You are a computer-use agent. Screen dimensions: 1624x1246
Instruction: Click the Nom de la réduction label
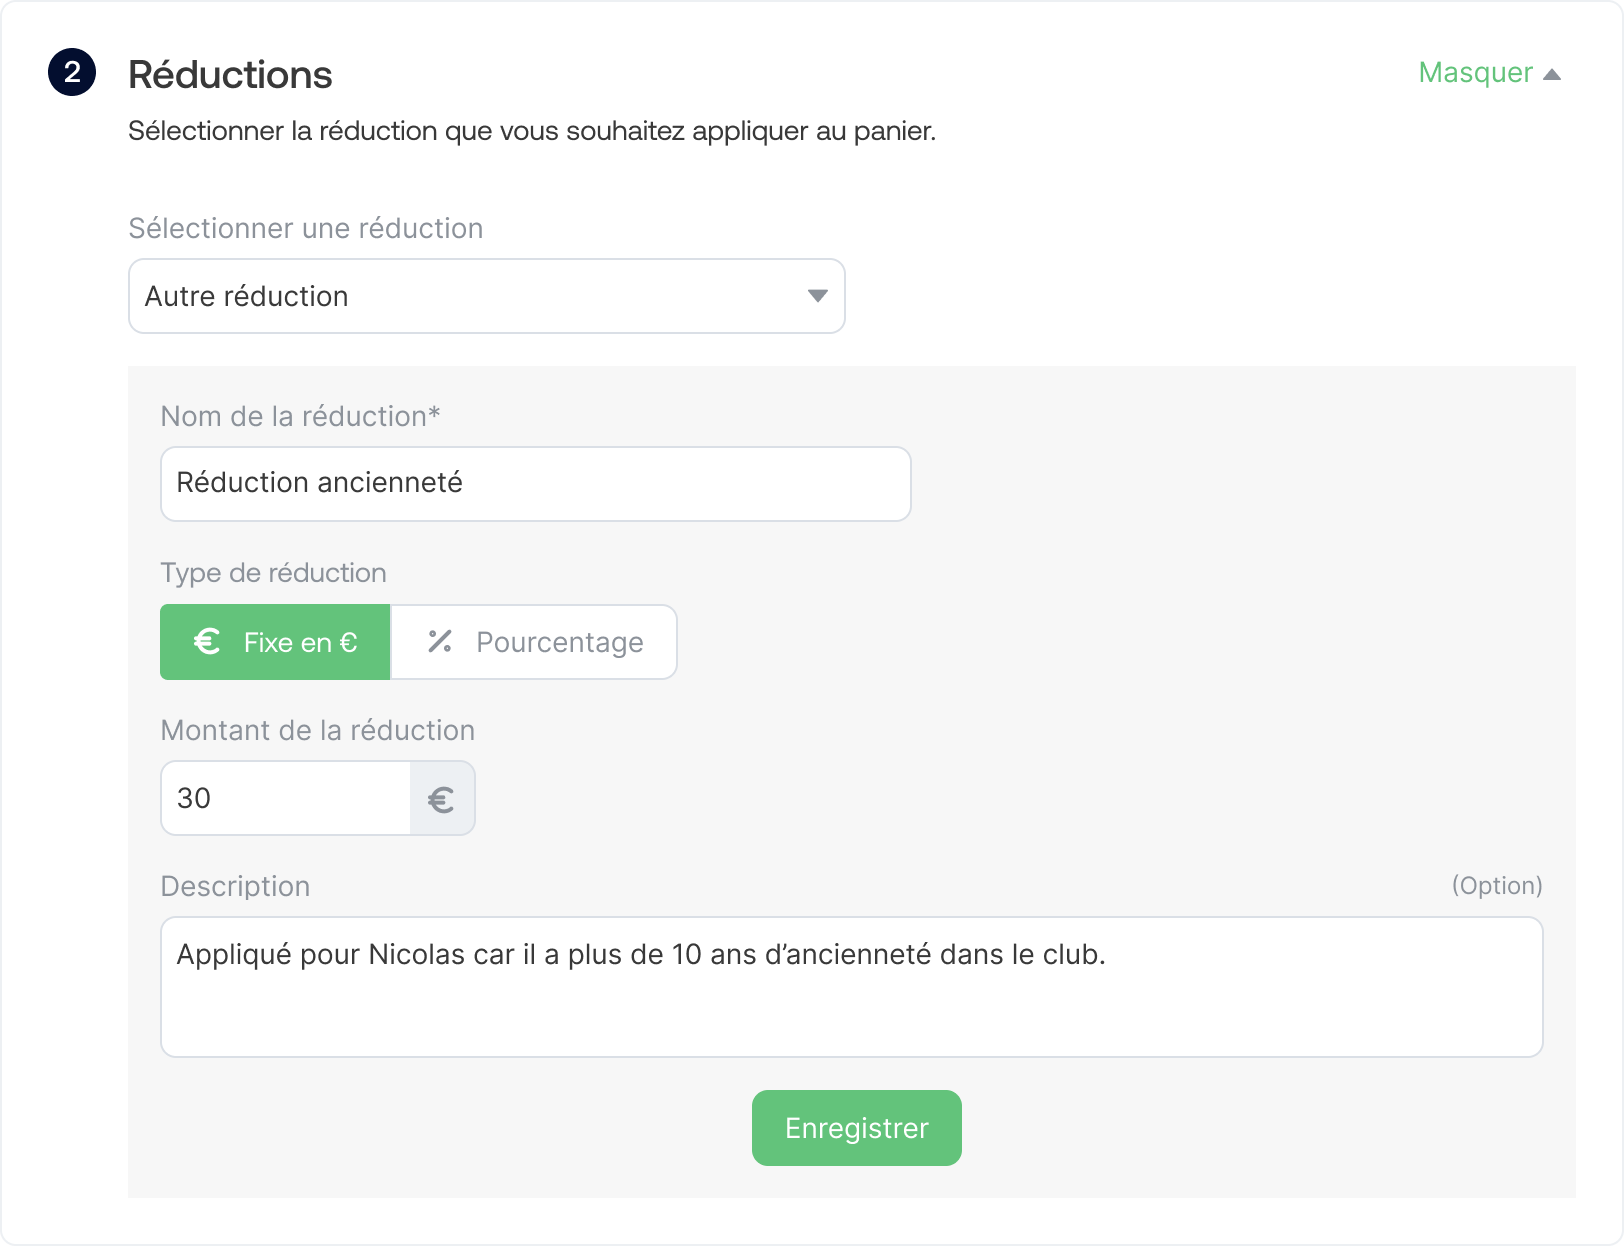click(x=300, y=416)
